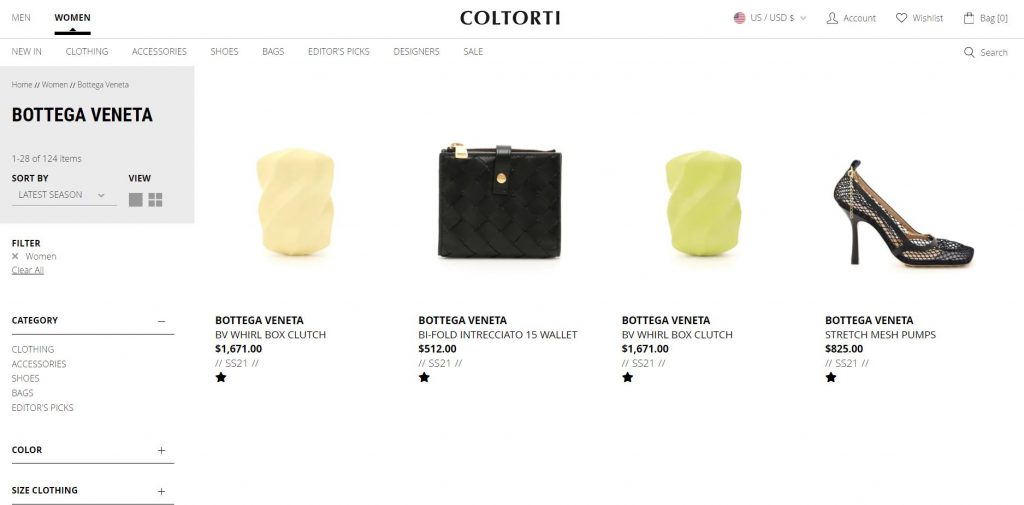This screenshot has height=505, width=1024.
Task: Open the US / USD currency selector
Action: [x=770, y=18]
